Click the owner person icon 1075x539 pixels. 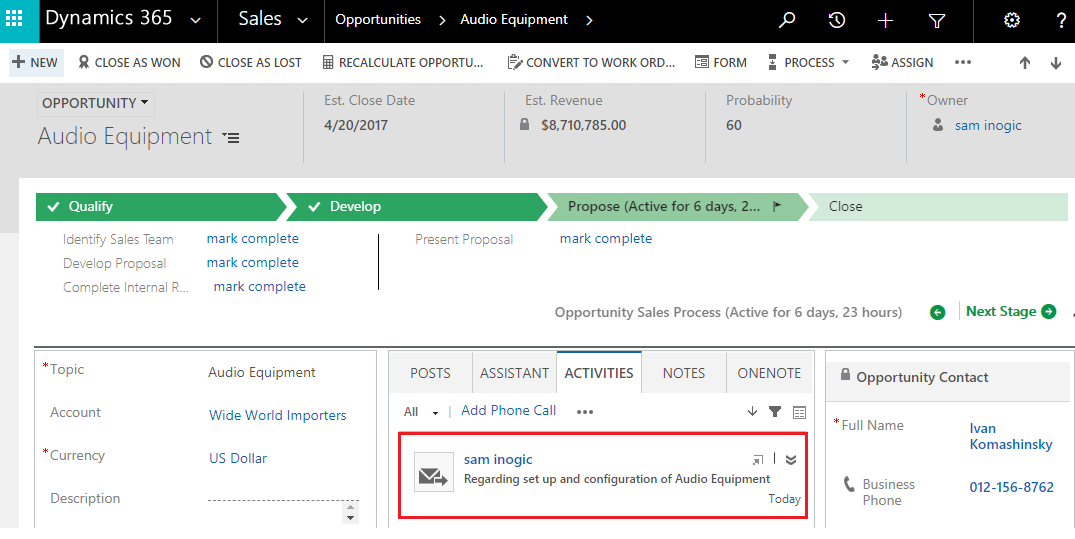938,125
